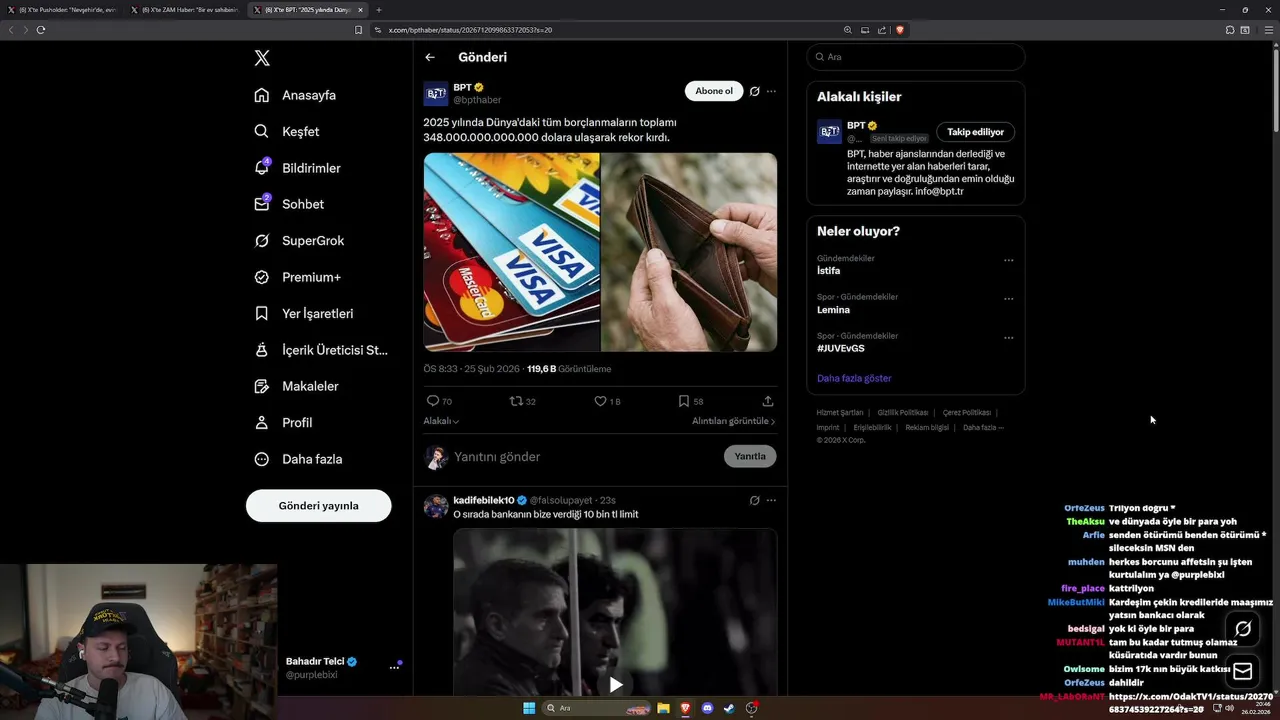Screen dimensions: 1280x720
Task: Open Gizlilik Politikası link
Action: pyautogui.click(x=903, y=412)
